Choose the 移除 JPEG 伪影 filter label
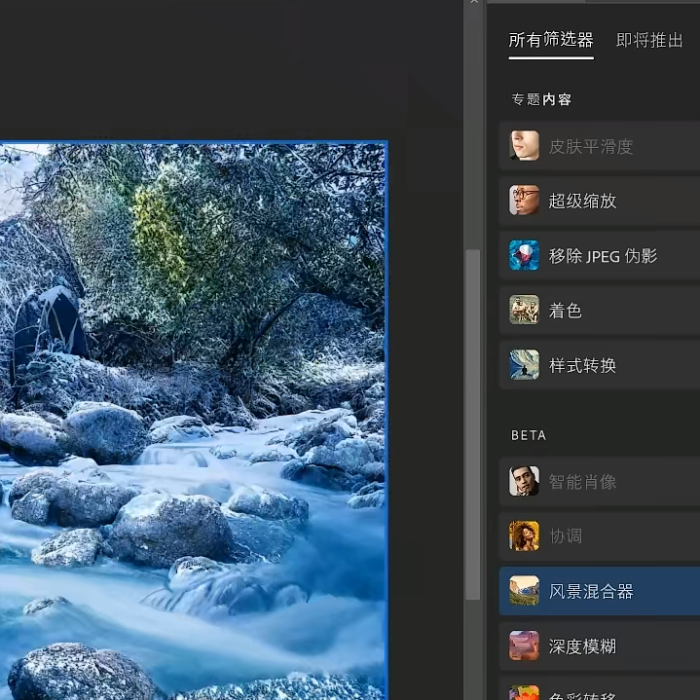 (x=603, y=256)
